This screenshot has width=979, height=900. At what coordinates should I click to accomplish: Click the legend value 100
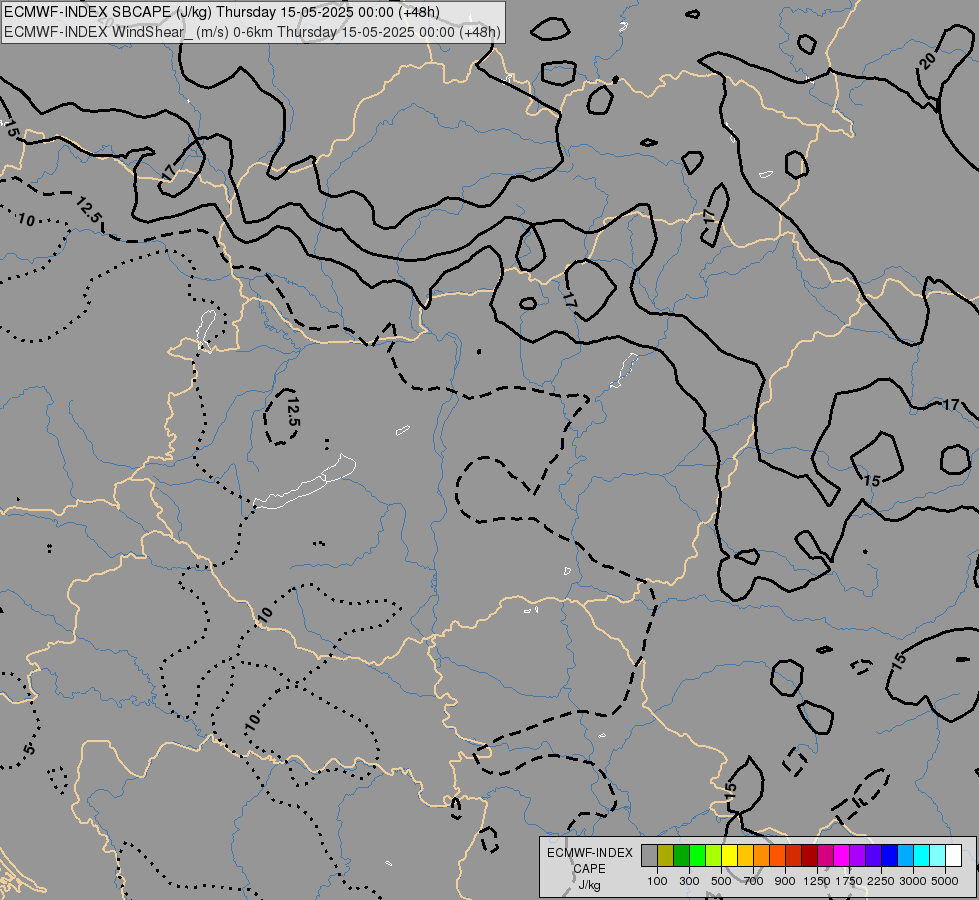657,881
